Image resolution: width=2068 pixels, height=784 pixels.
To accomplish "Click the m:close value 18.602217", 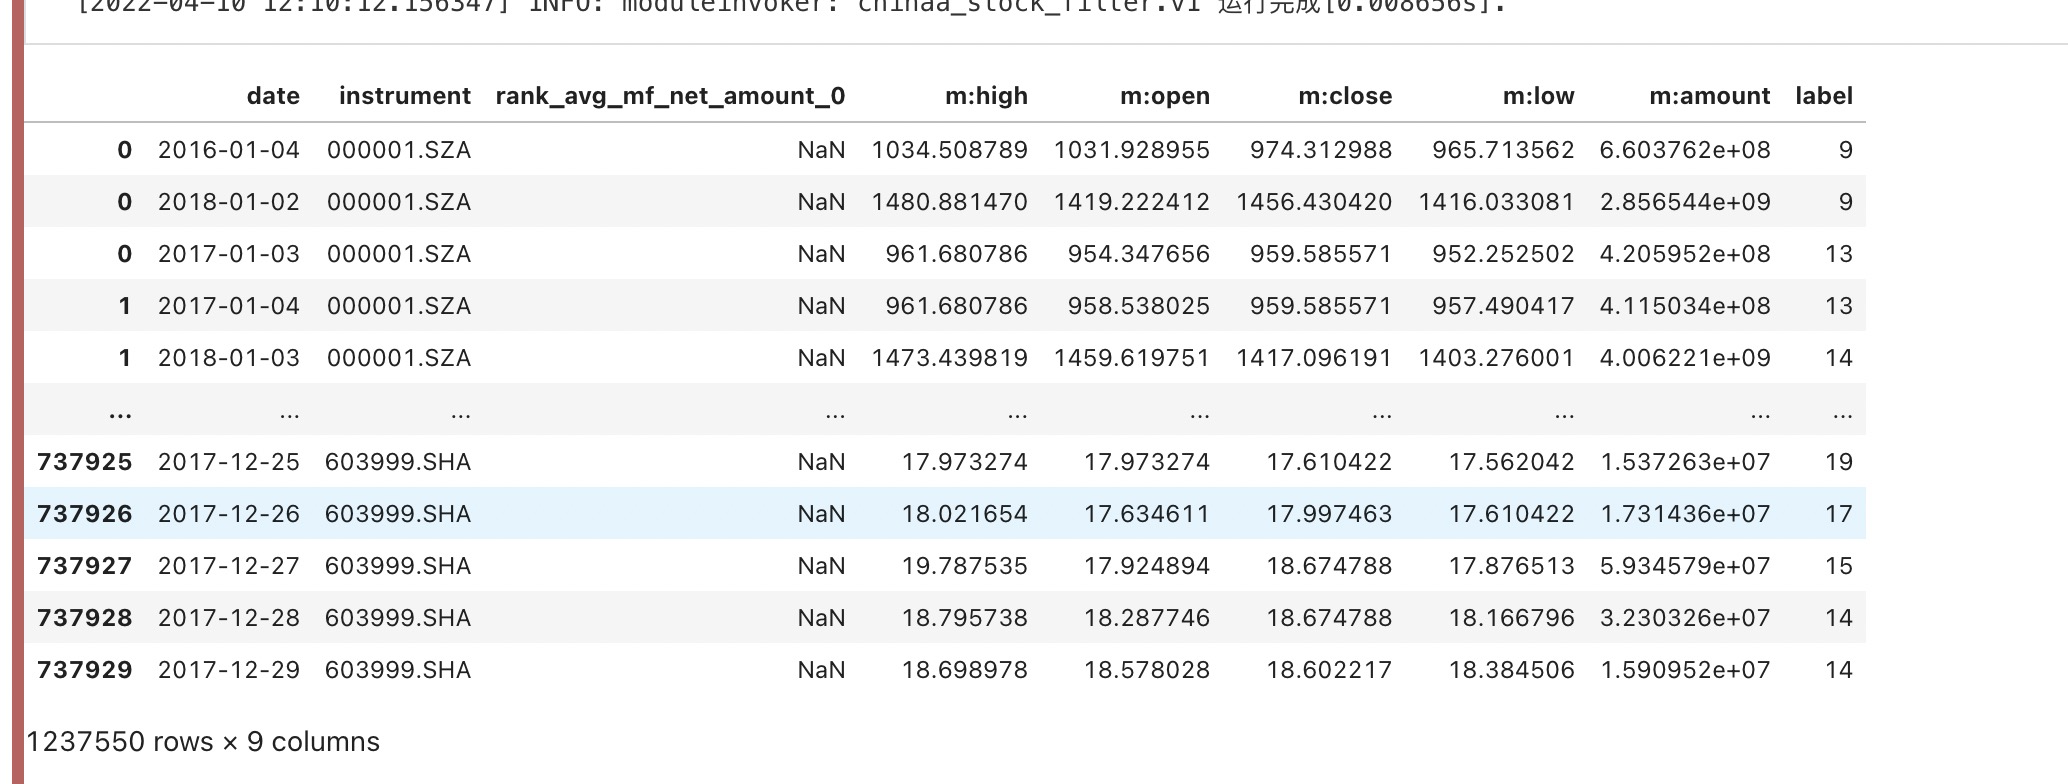I will coord(1329,670).
